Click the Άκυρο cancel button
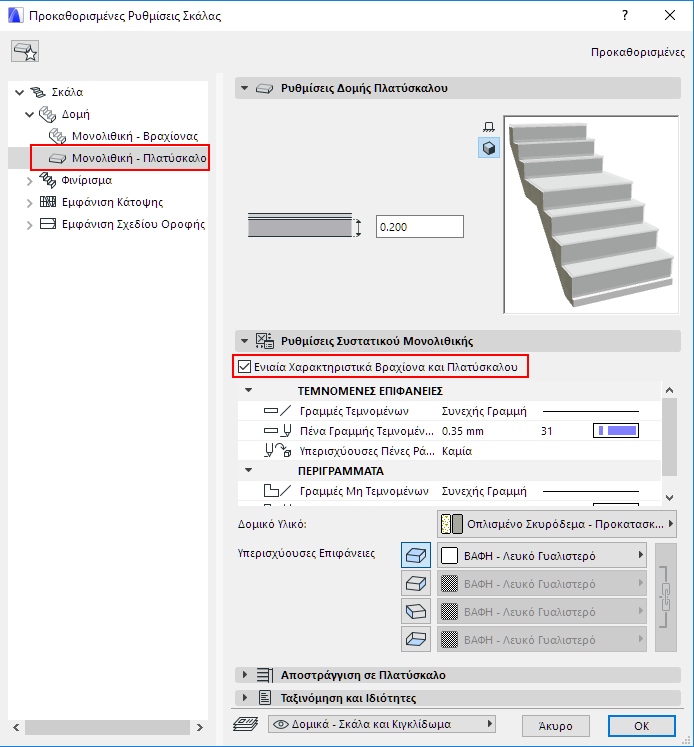This screenshot has height=747, width=694. (x=555, y=726)
